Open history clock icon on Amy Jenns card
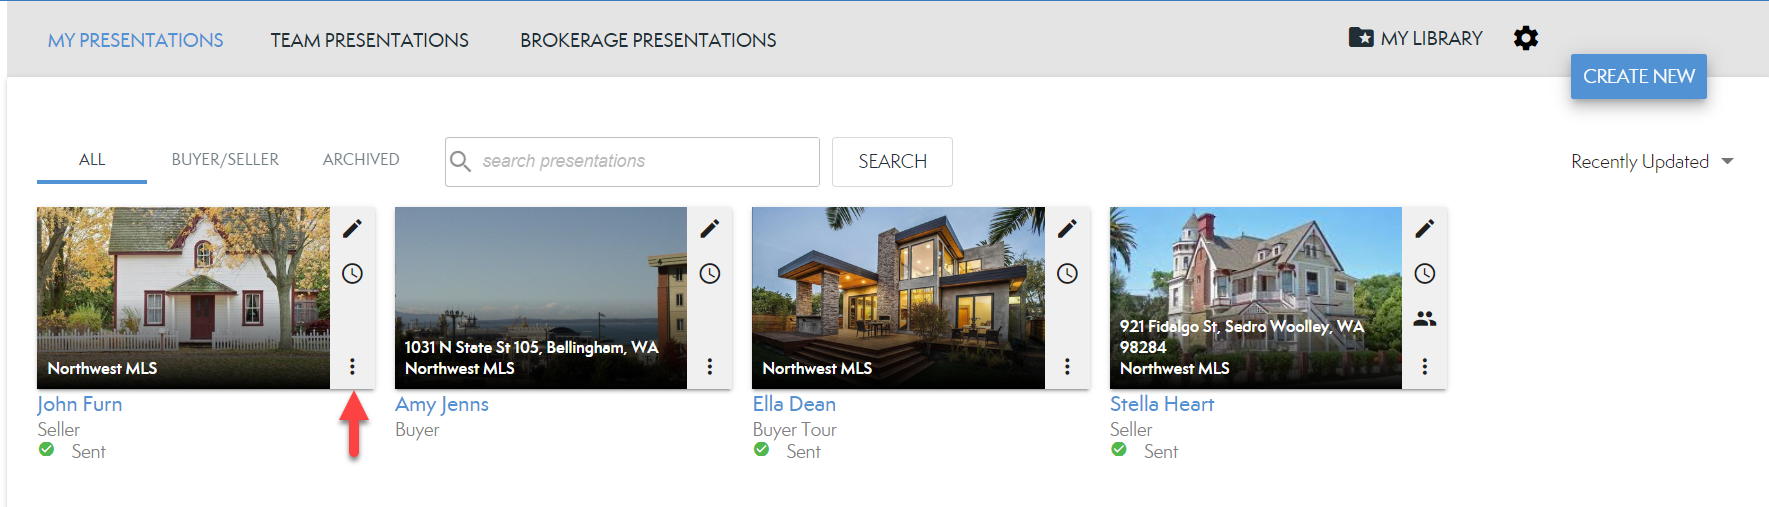 (x=710, y=274)
